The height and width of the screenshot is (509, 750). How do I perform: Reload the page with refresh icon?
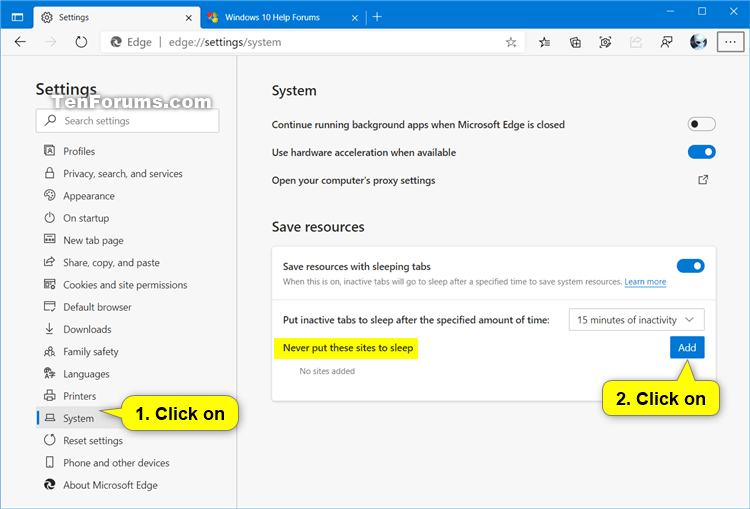pyautogui.click(x=81, y=42)
